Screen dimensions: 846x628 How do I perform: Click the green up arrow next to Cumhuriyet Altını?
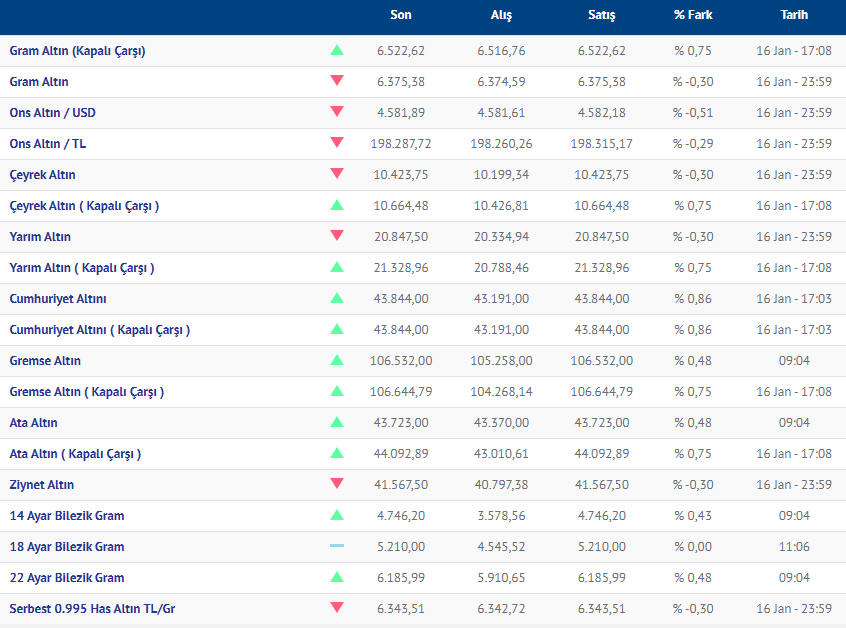[x=337, y=298]
